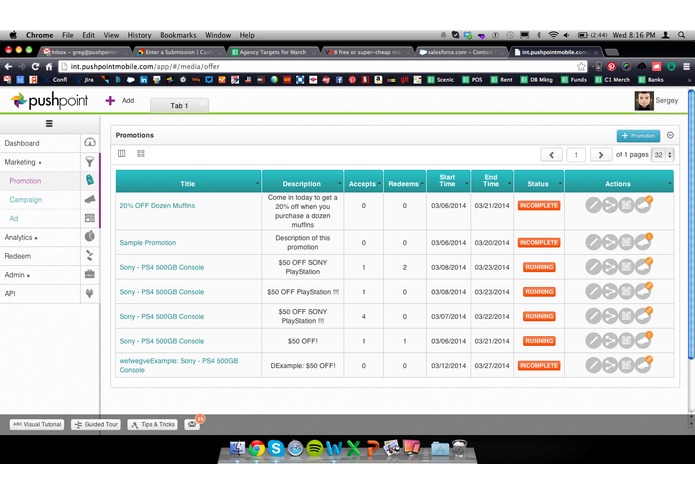Open 20% OFF Dozen Muffins promotion link

[157, 206]
